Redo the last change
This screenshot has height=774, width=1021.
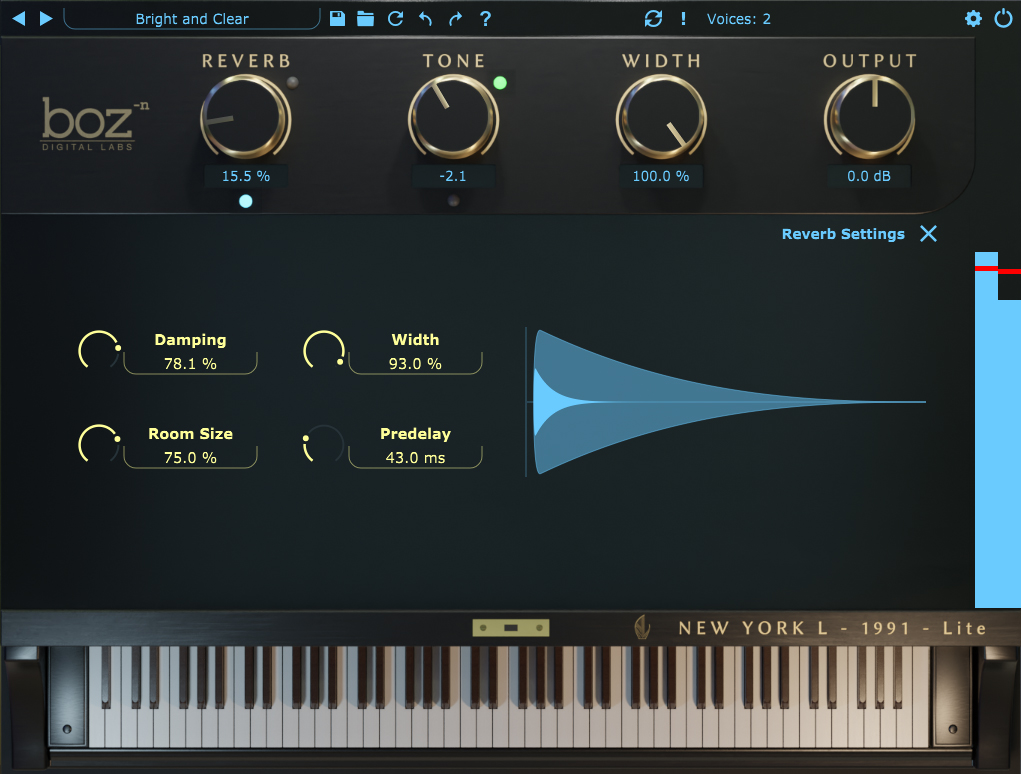(455, 19)
